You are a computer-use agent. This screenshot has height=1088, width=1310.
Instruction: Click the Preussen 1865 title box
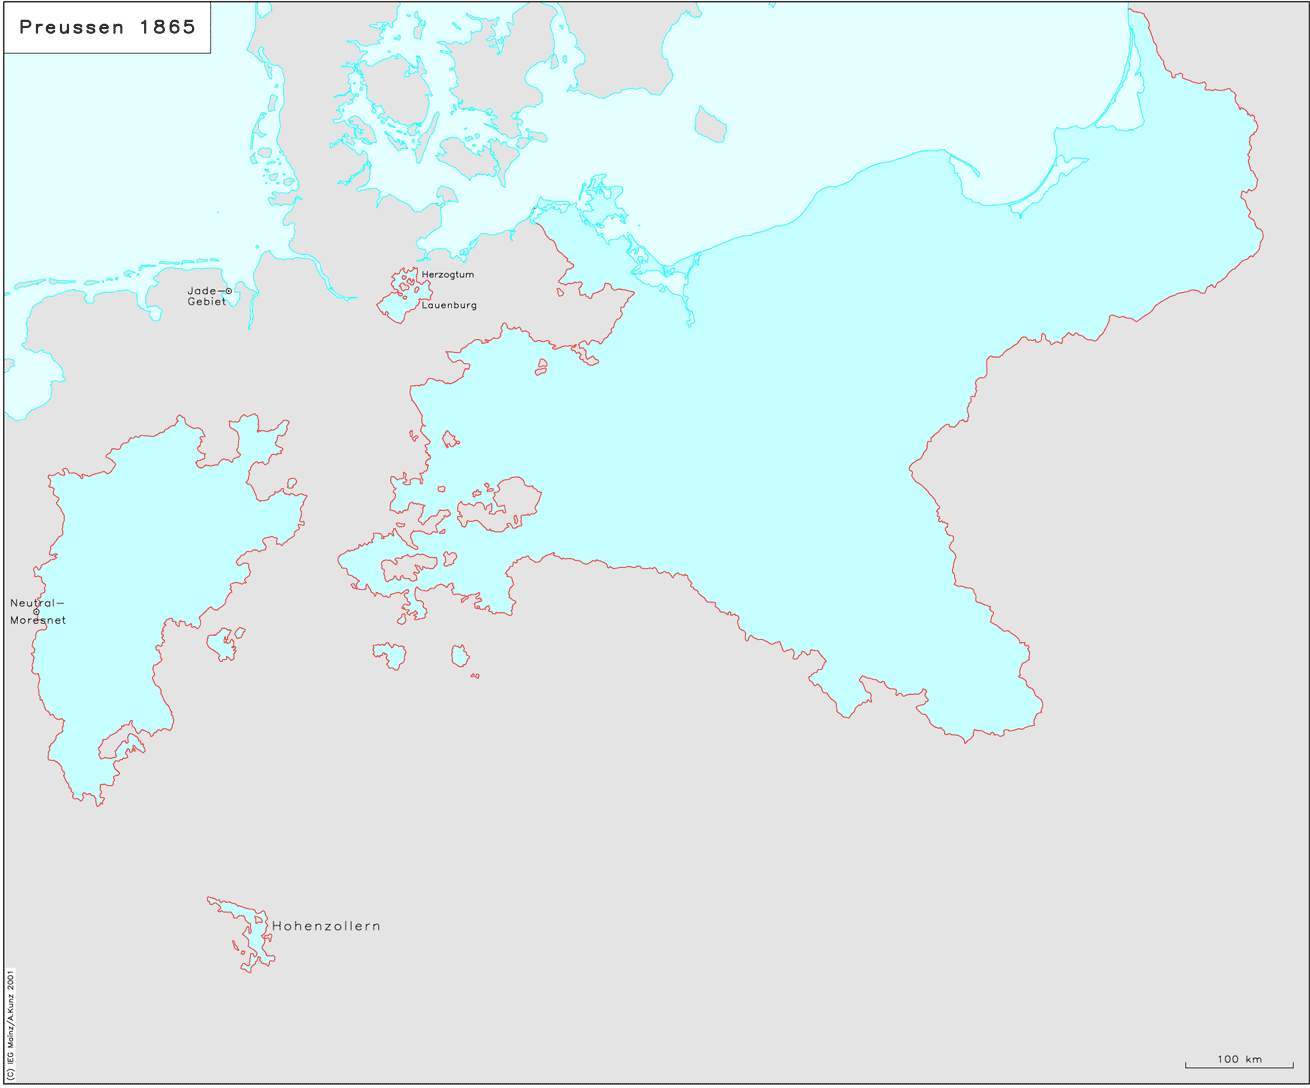pos(108,28)
